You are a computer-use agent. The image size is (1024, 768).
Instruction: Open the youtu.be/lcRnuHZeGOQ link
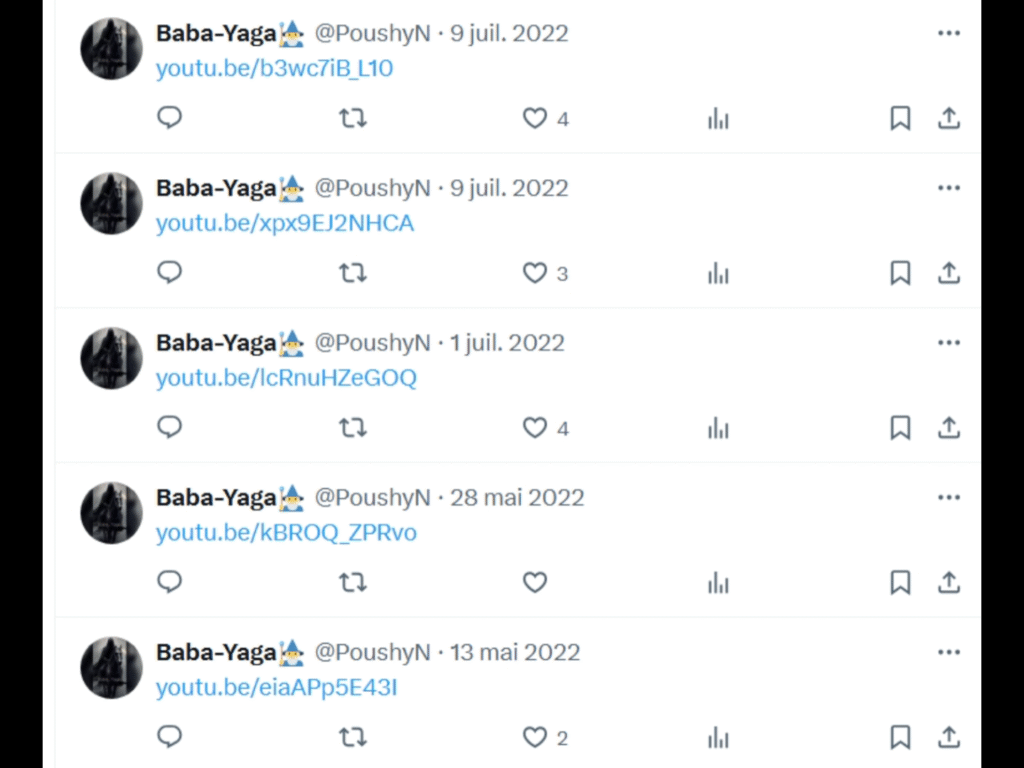coord(286,378)
